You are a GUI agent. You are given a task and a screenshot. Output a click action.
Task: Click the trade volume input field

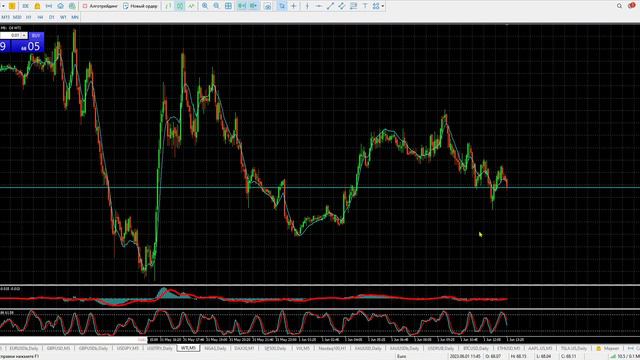(11, 36)
